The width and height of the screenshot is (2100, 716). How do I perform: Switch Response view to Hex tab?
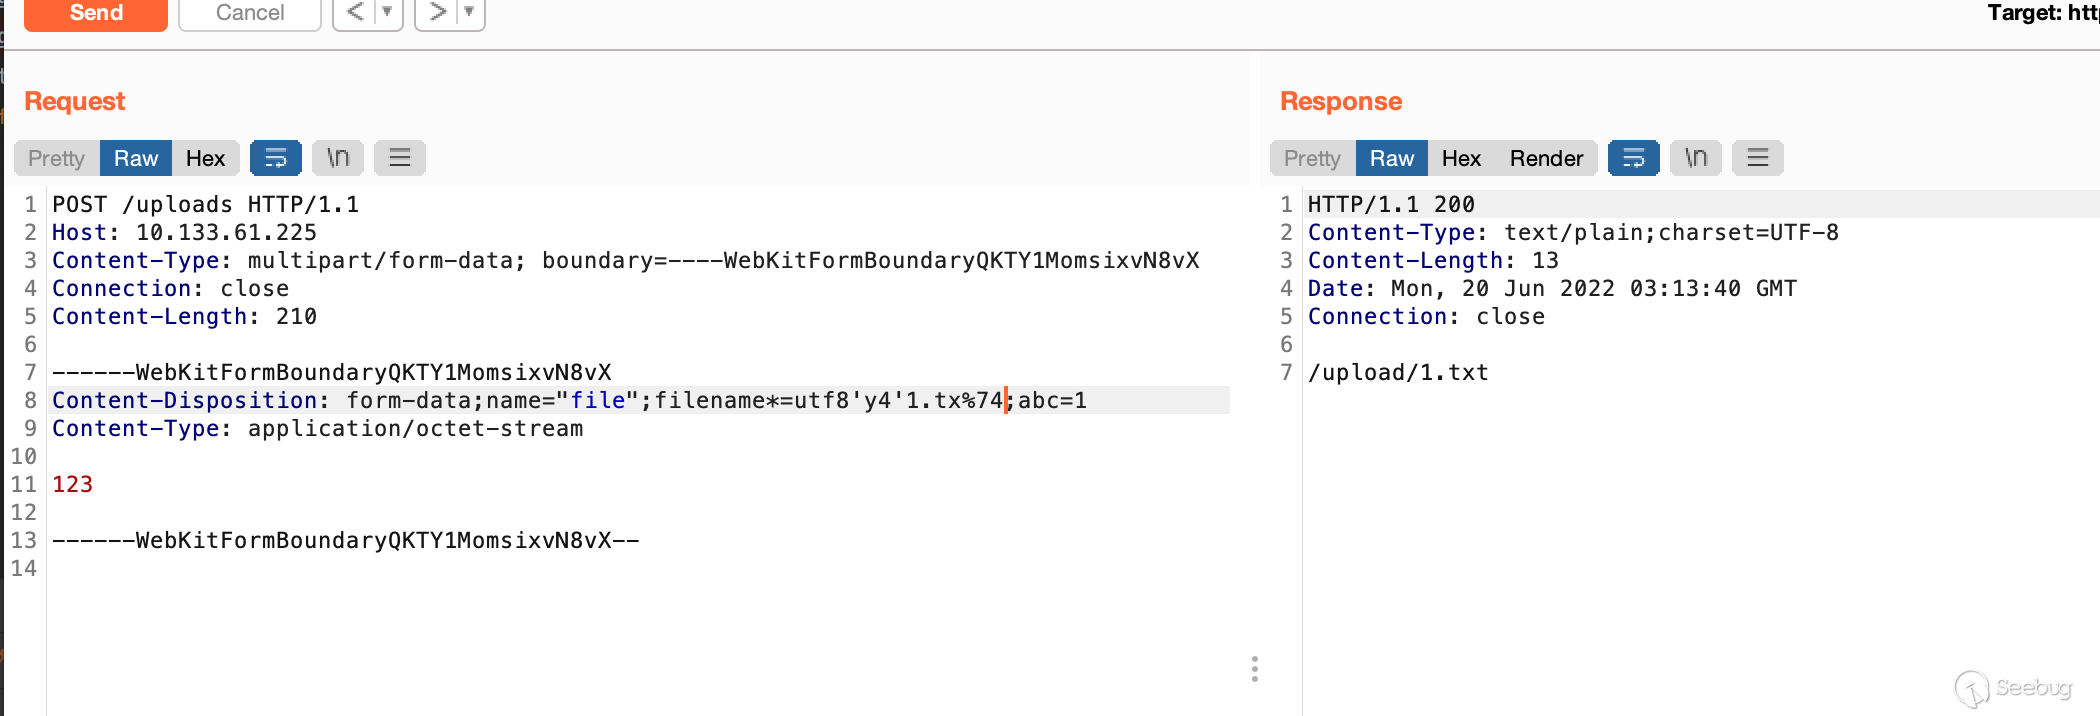pos(1461,158)
